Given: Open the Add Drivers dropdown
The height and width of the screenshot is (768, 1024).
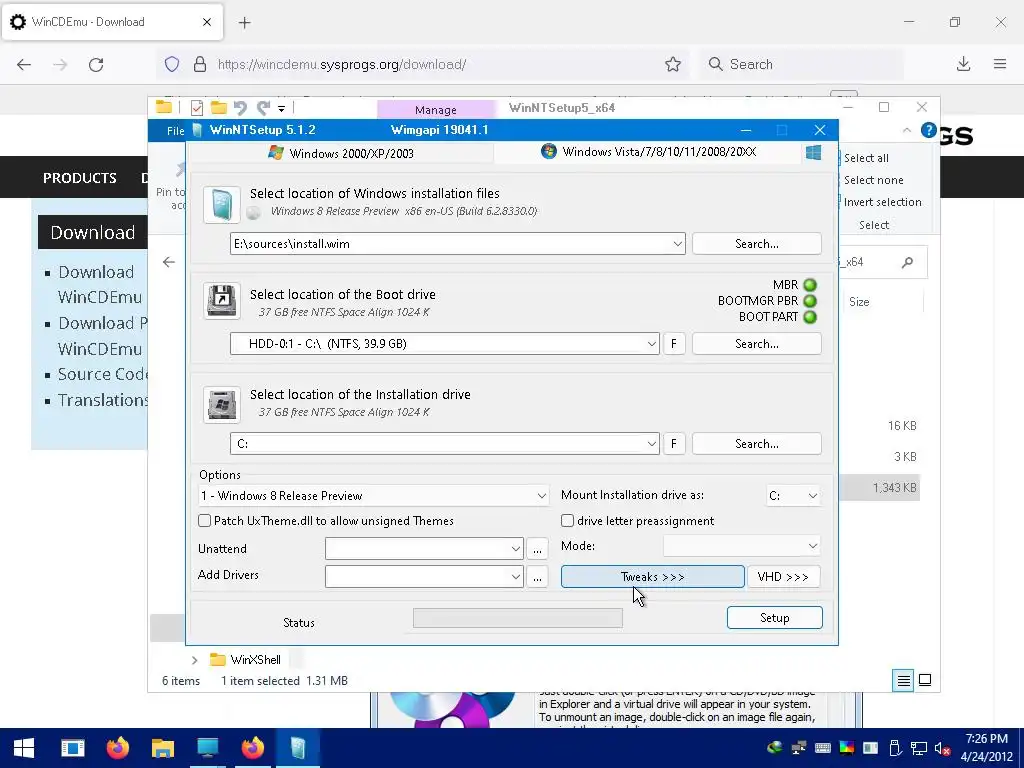Looking at the screenshot, I should (515, 576).
